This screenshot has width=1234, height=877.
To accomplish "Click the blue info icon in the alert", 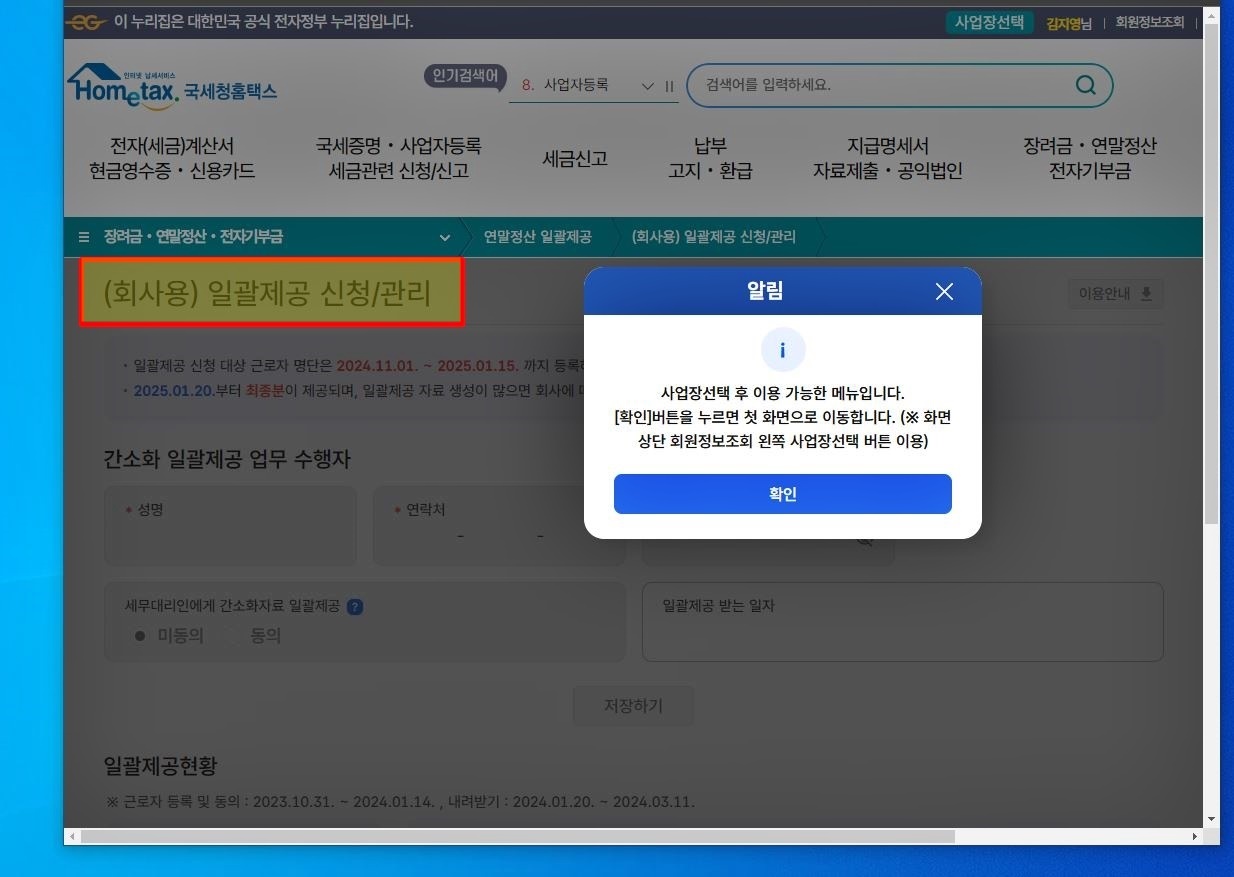I will (x=783, y=350).
